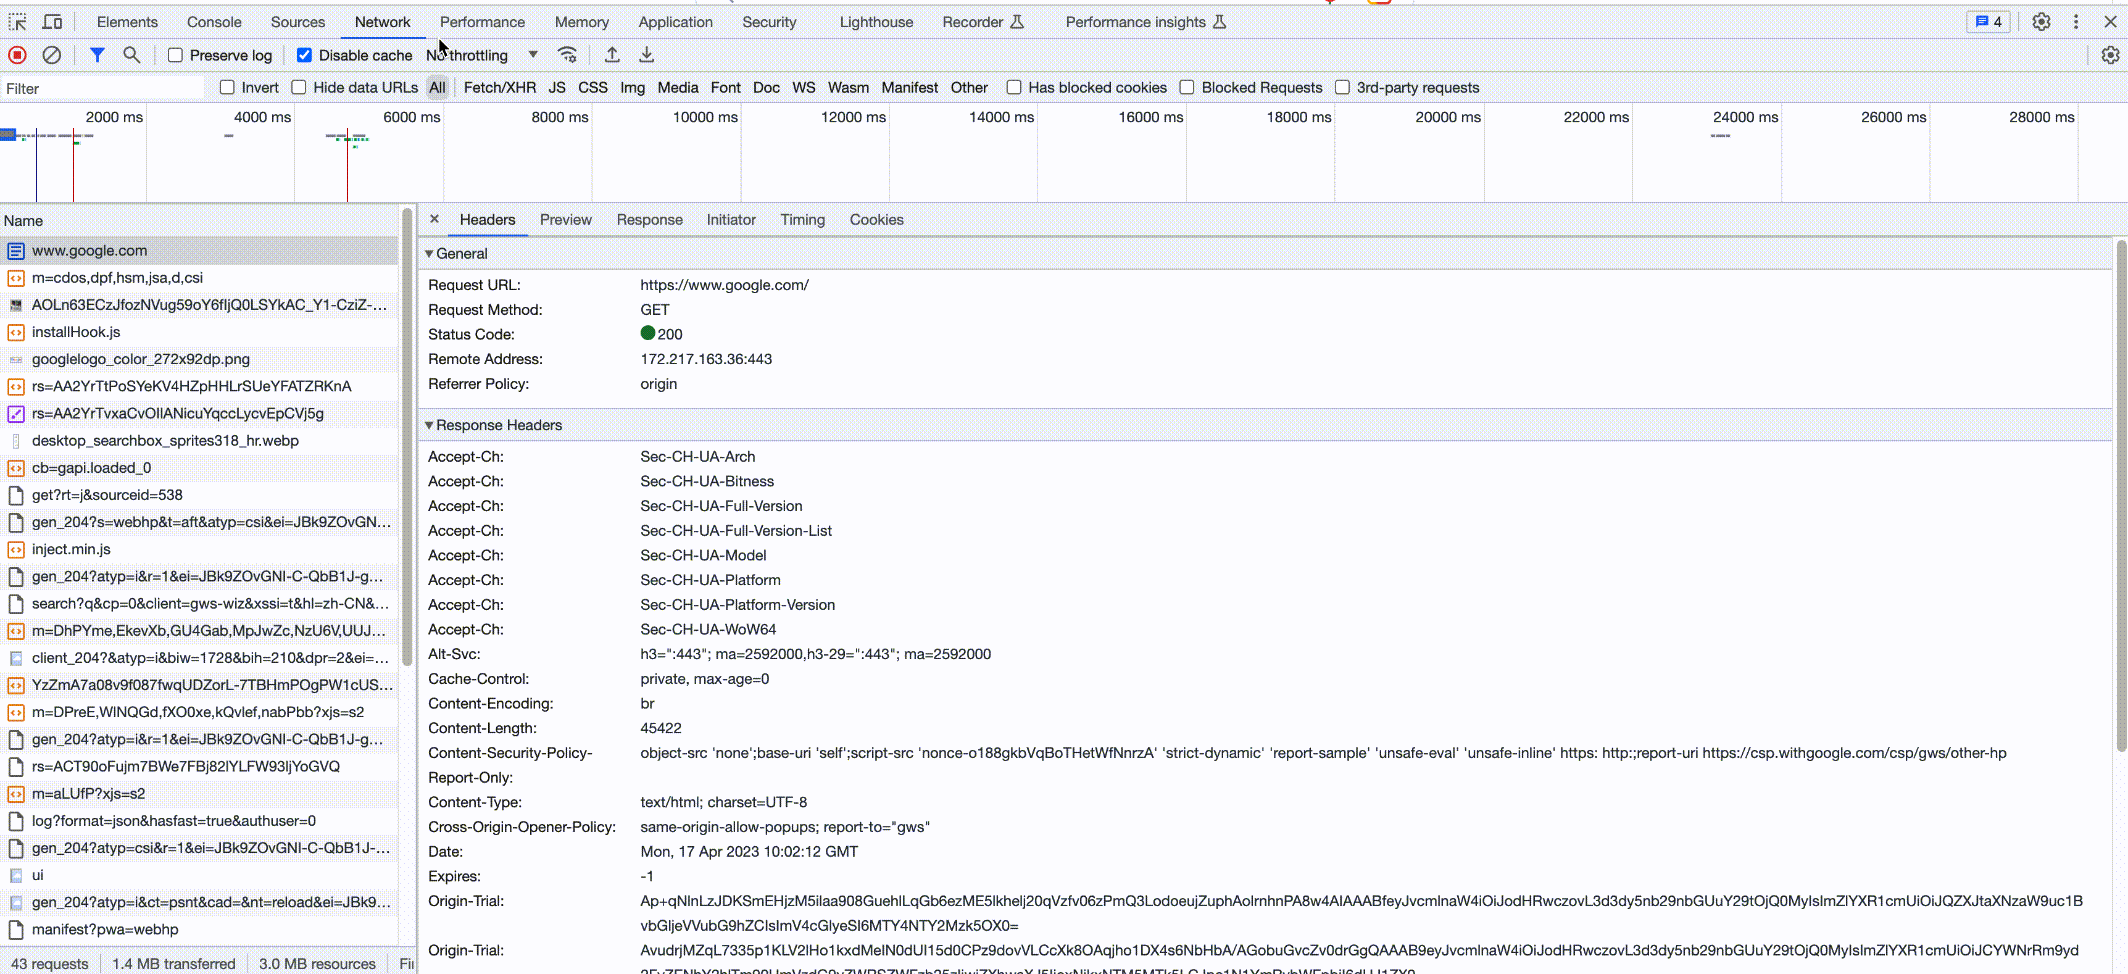Select the inject.min.js request
The image size is (2128, 974).
[x=200, y=549]
